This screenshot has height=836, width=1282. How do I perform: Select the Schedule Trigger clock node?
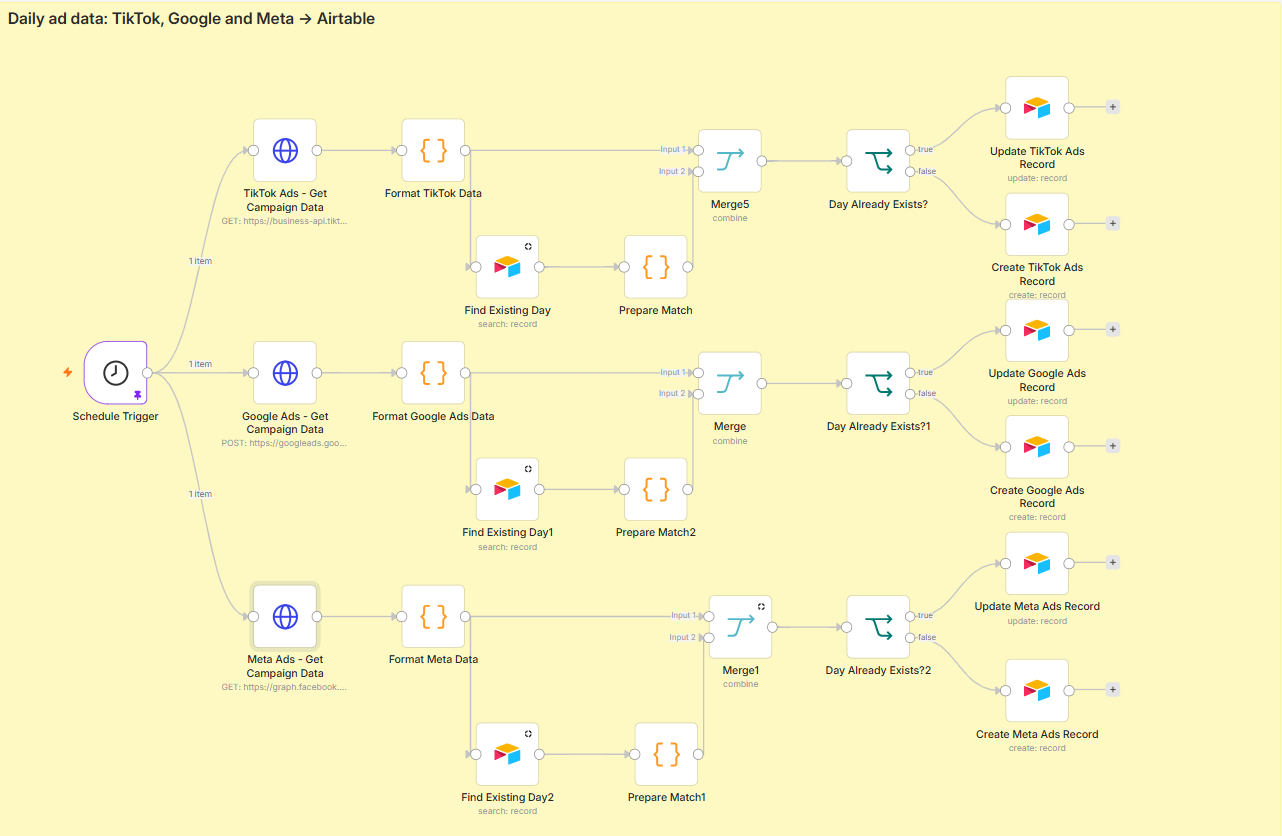tap(116, 373)
